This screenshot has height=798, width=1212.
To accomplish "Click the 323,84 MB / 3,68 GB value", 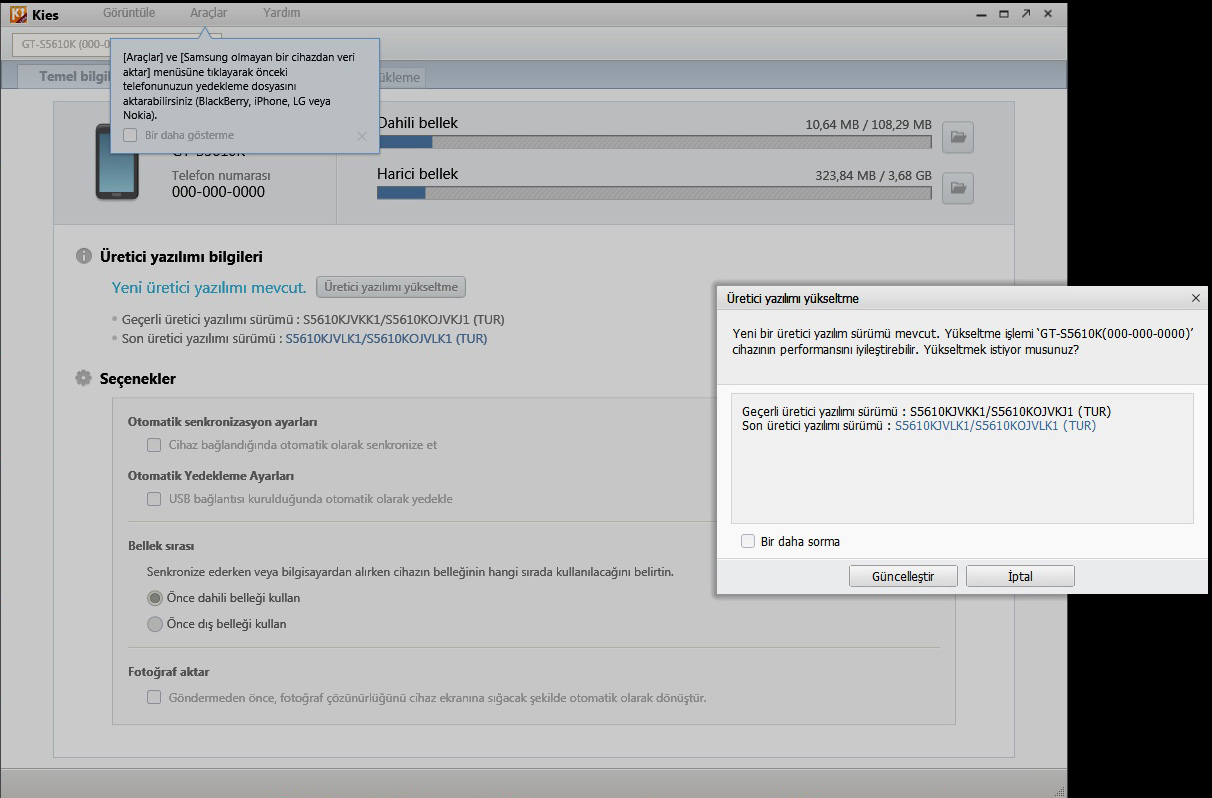I will pos(873,175).
